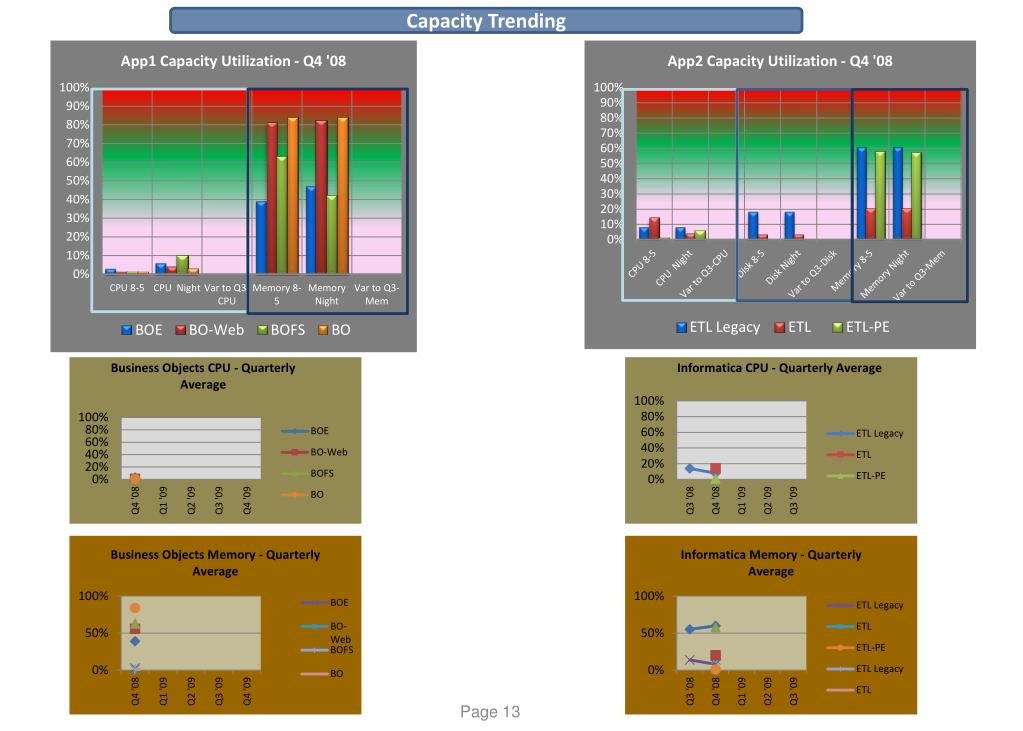Click the blue BOE bar in App1 Memory Night group
This screenshot has width=1023, height=731.
pos(311,230)
